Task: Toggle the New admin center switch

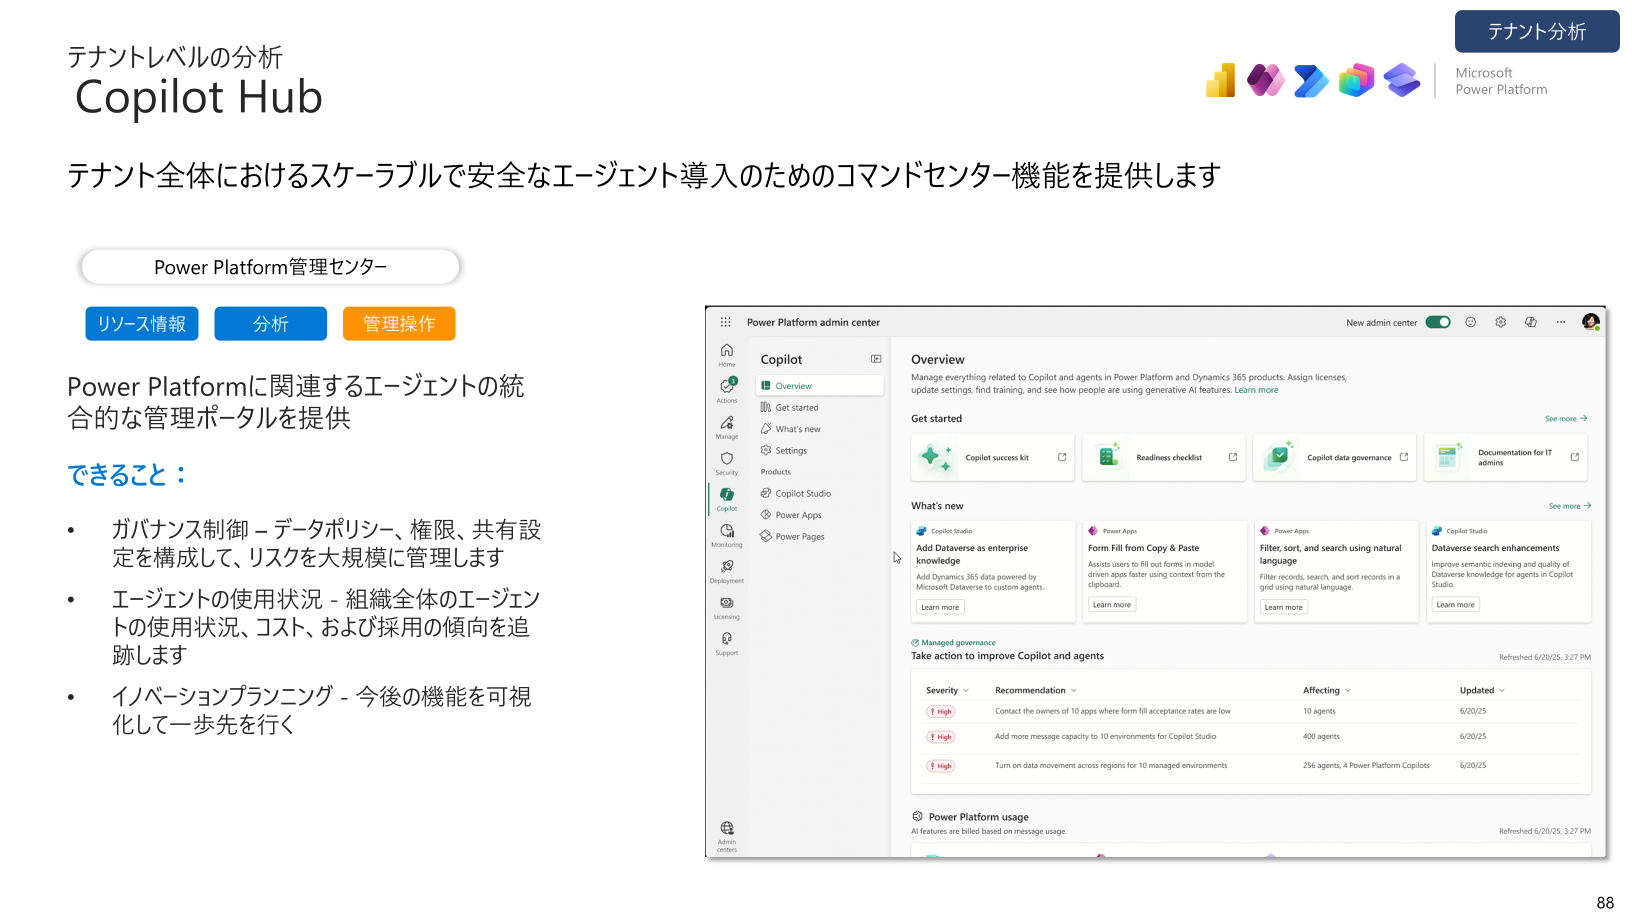Action: pos(1438,322)
